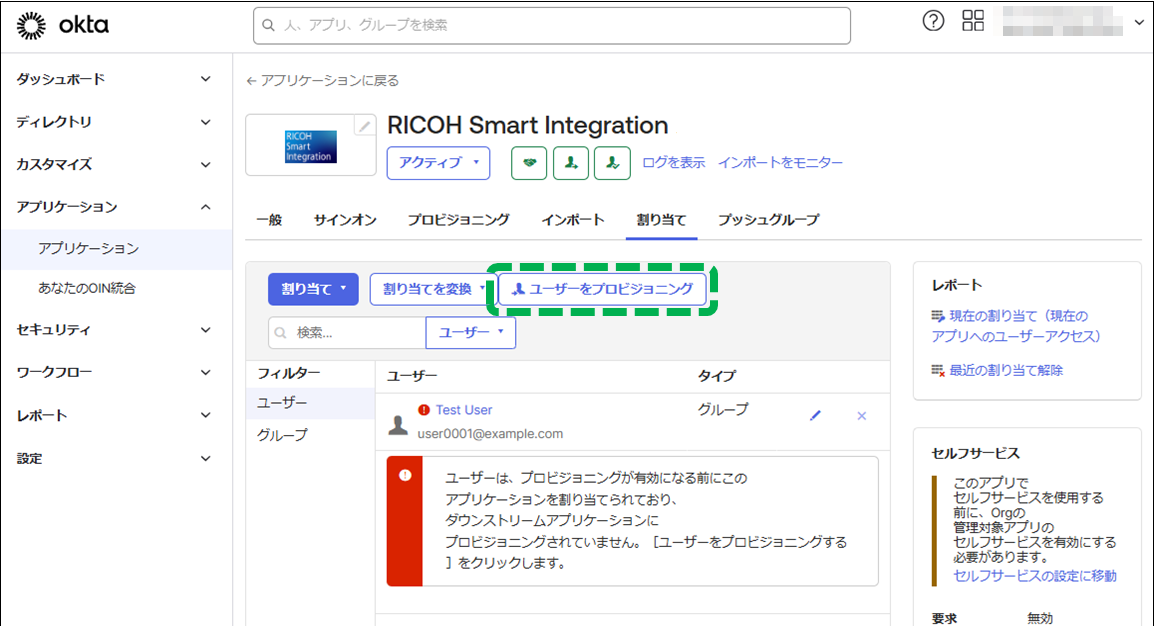Image resolution: width=1154 pixels, height=626 pixels.
Task: Open the apps grid icon
Action: click(973, 21)
